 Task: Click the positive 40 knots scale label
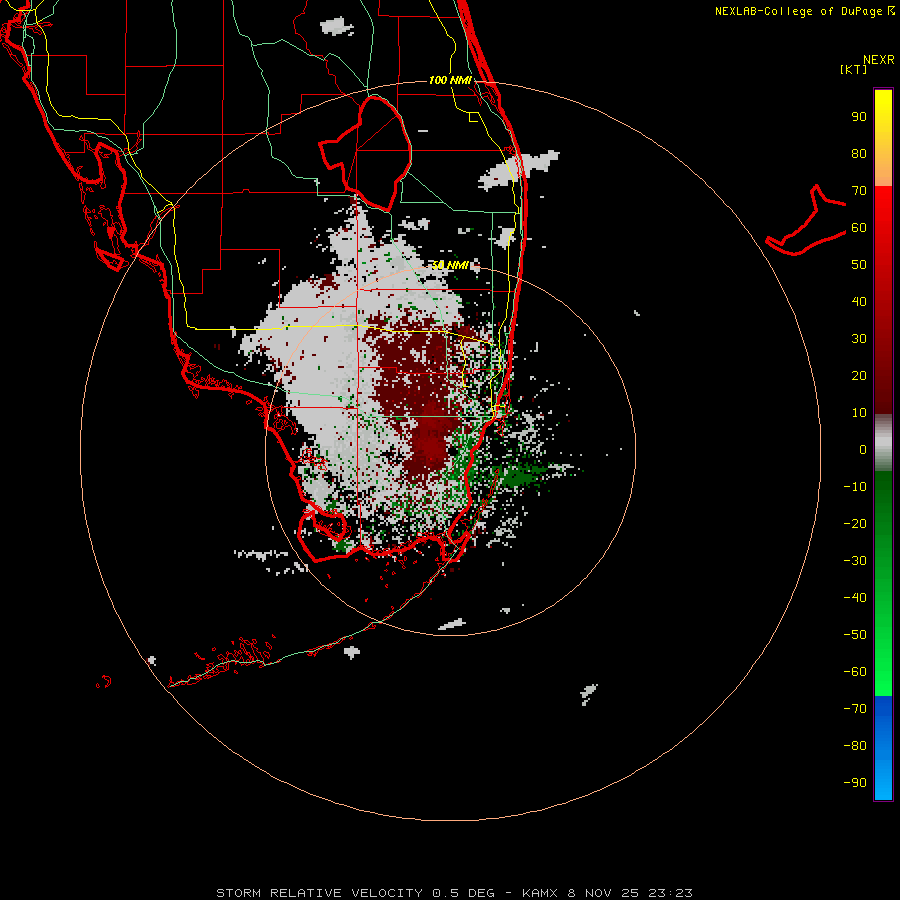859,301
